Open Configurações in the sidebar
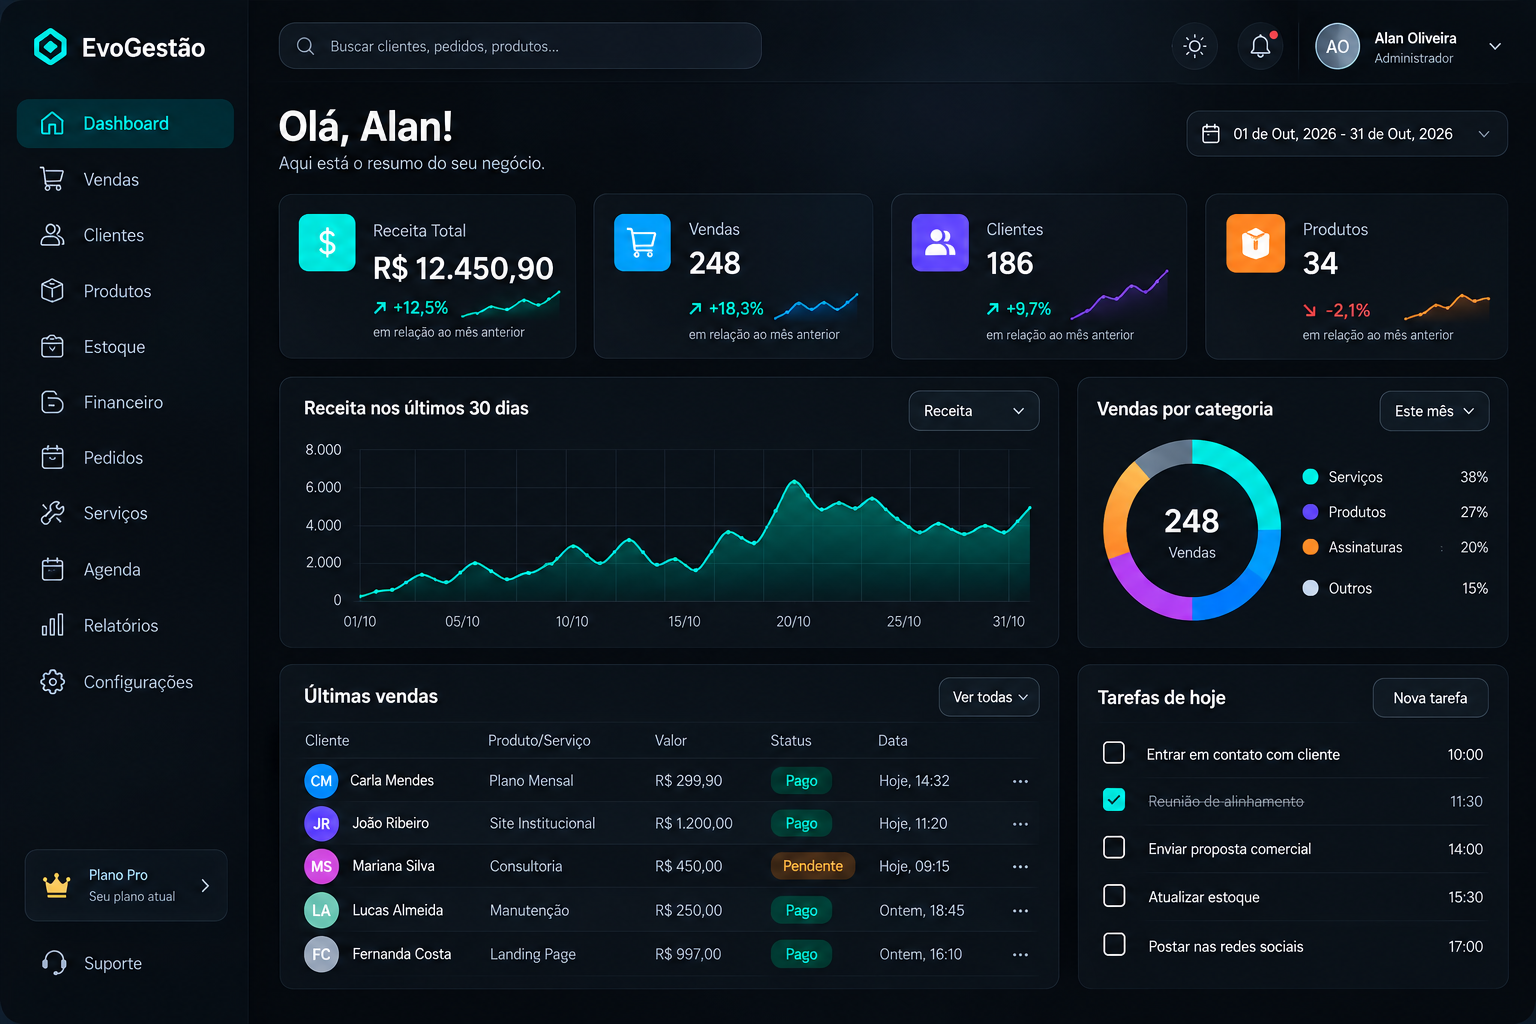Screen dimensions: 1536x1024 tap(125, 682)
